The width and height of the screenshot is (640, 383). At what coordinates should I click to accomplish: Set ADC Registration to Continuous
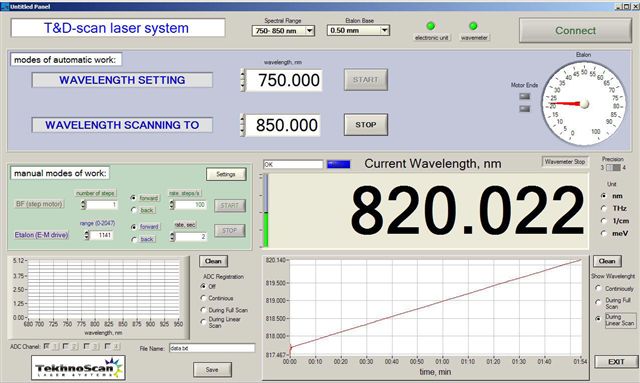(x=203, y=298)
